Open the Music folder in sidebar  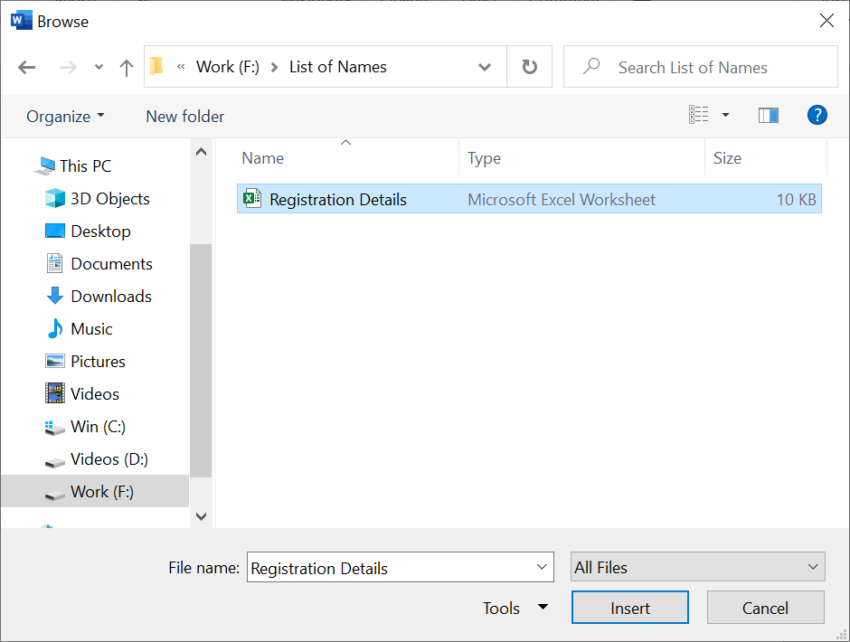[x=91, y=329]
